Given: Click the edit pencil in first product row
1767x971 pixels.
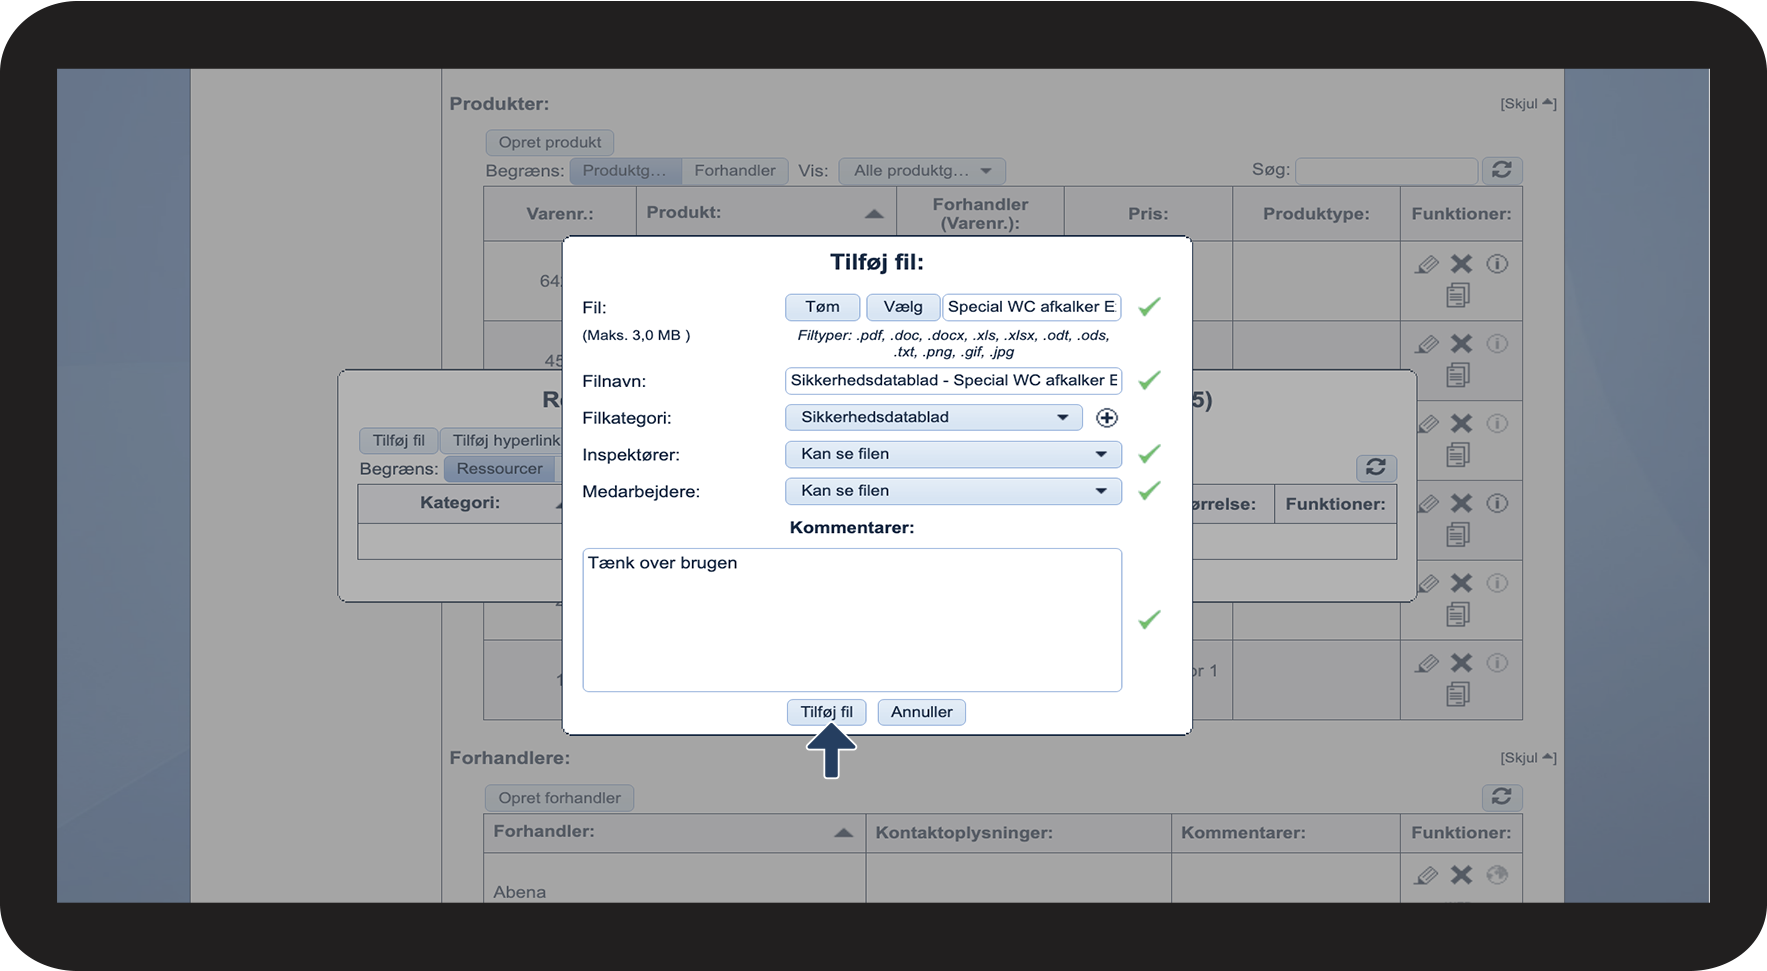Looking at the screenshot, I should (1427, 264).
